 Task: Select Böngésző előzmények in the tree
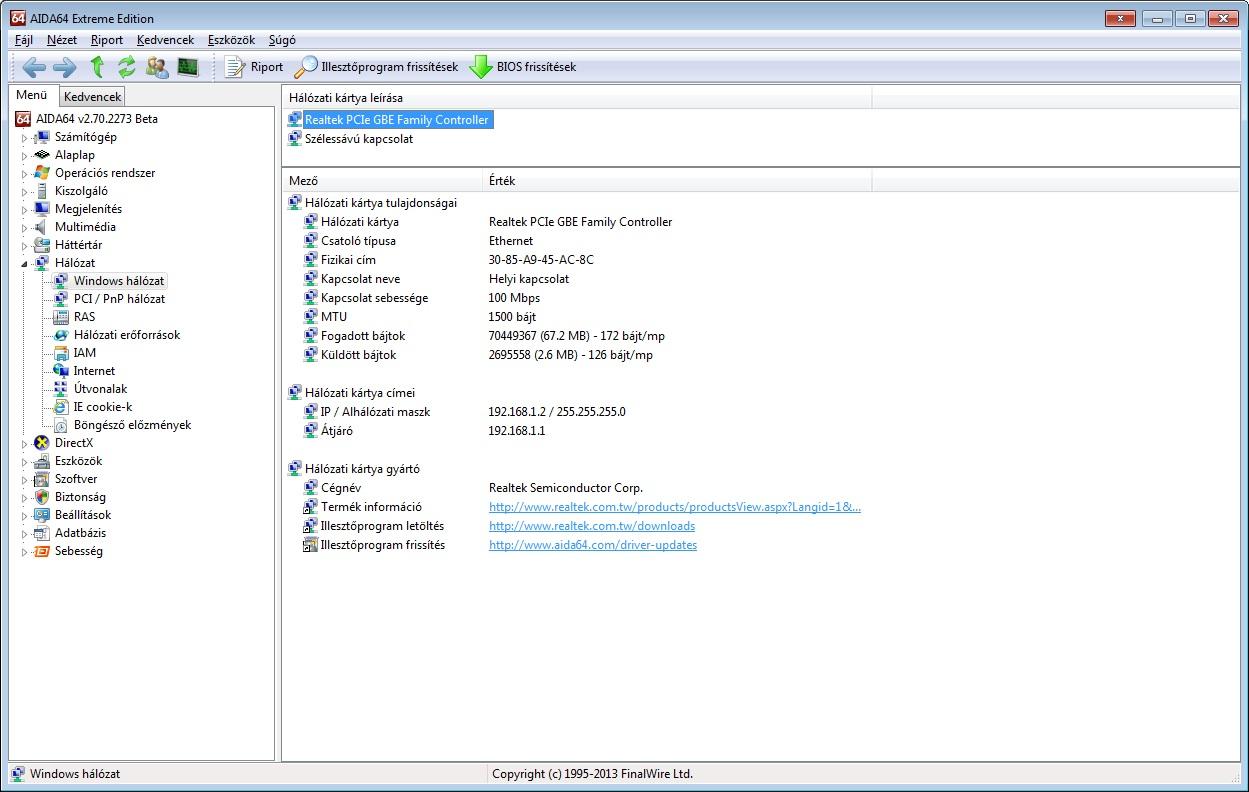click(132, 425)
